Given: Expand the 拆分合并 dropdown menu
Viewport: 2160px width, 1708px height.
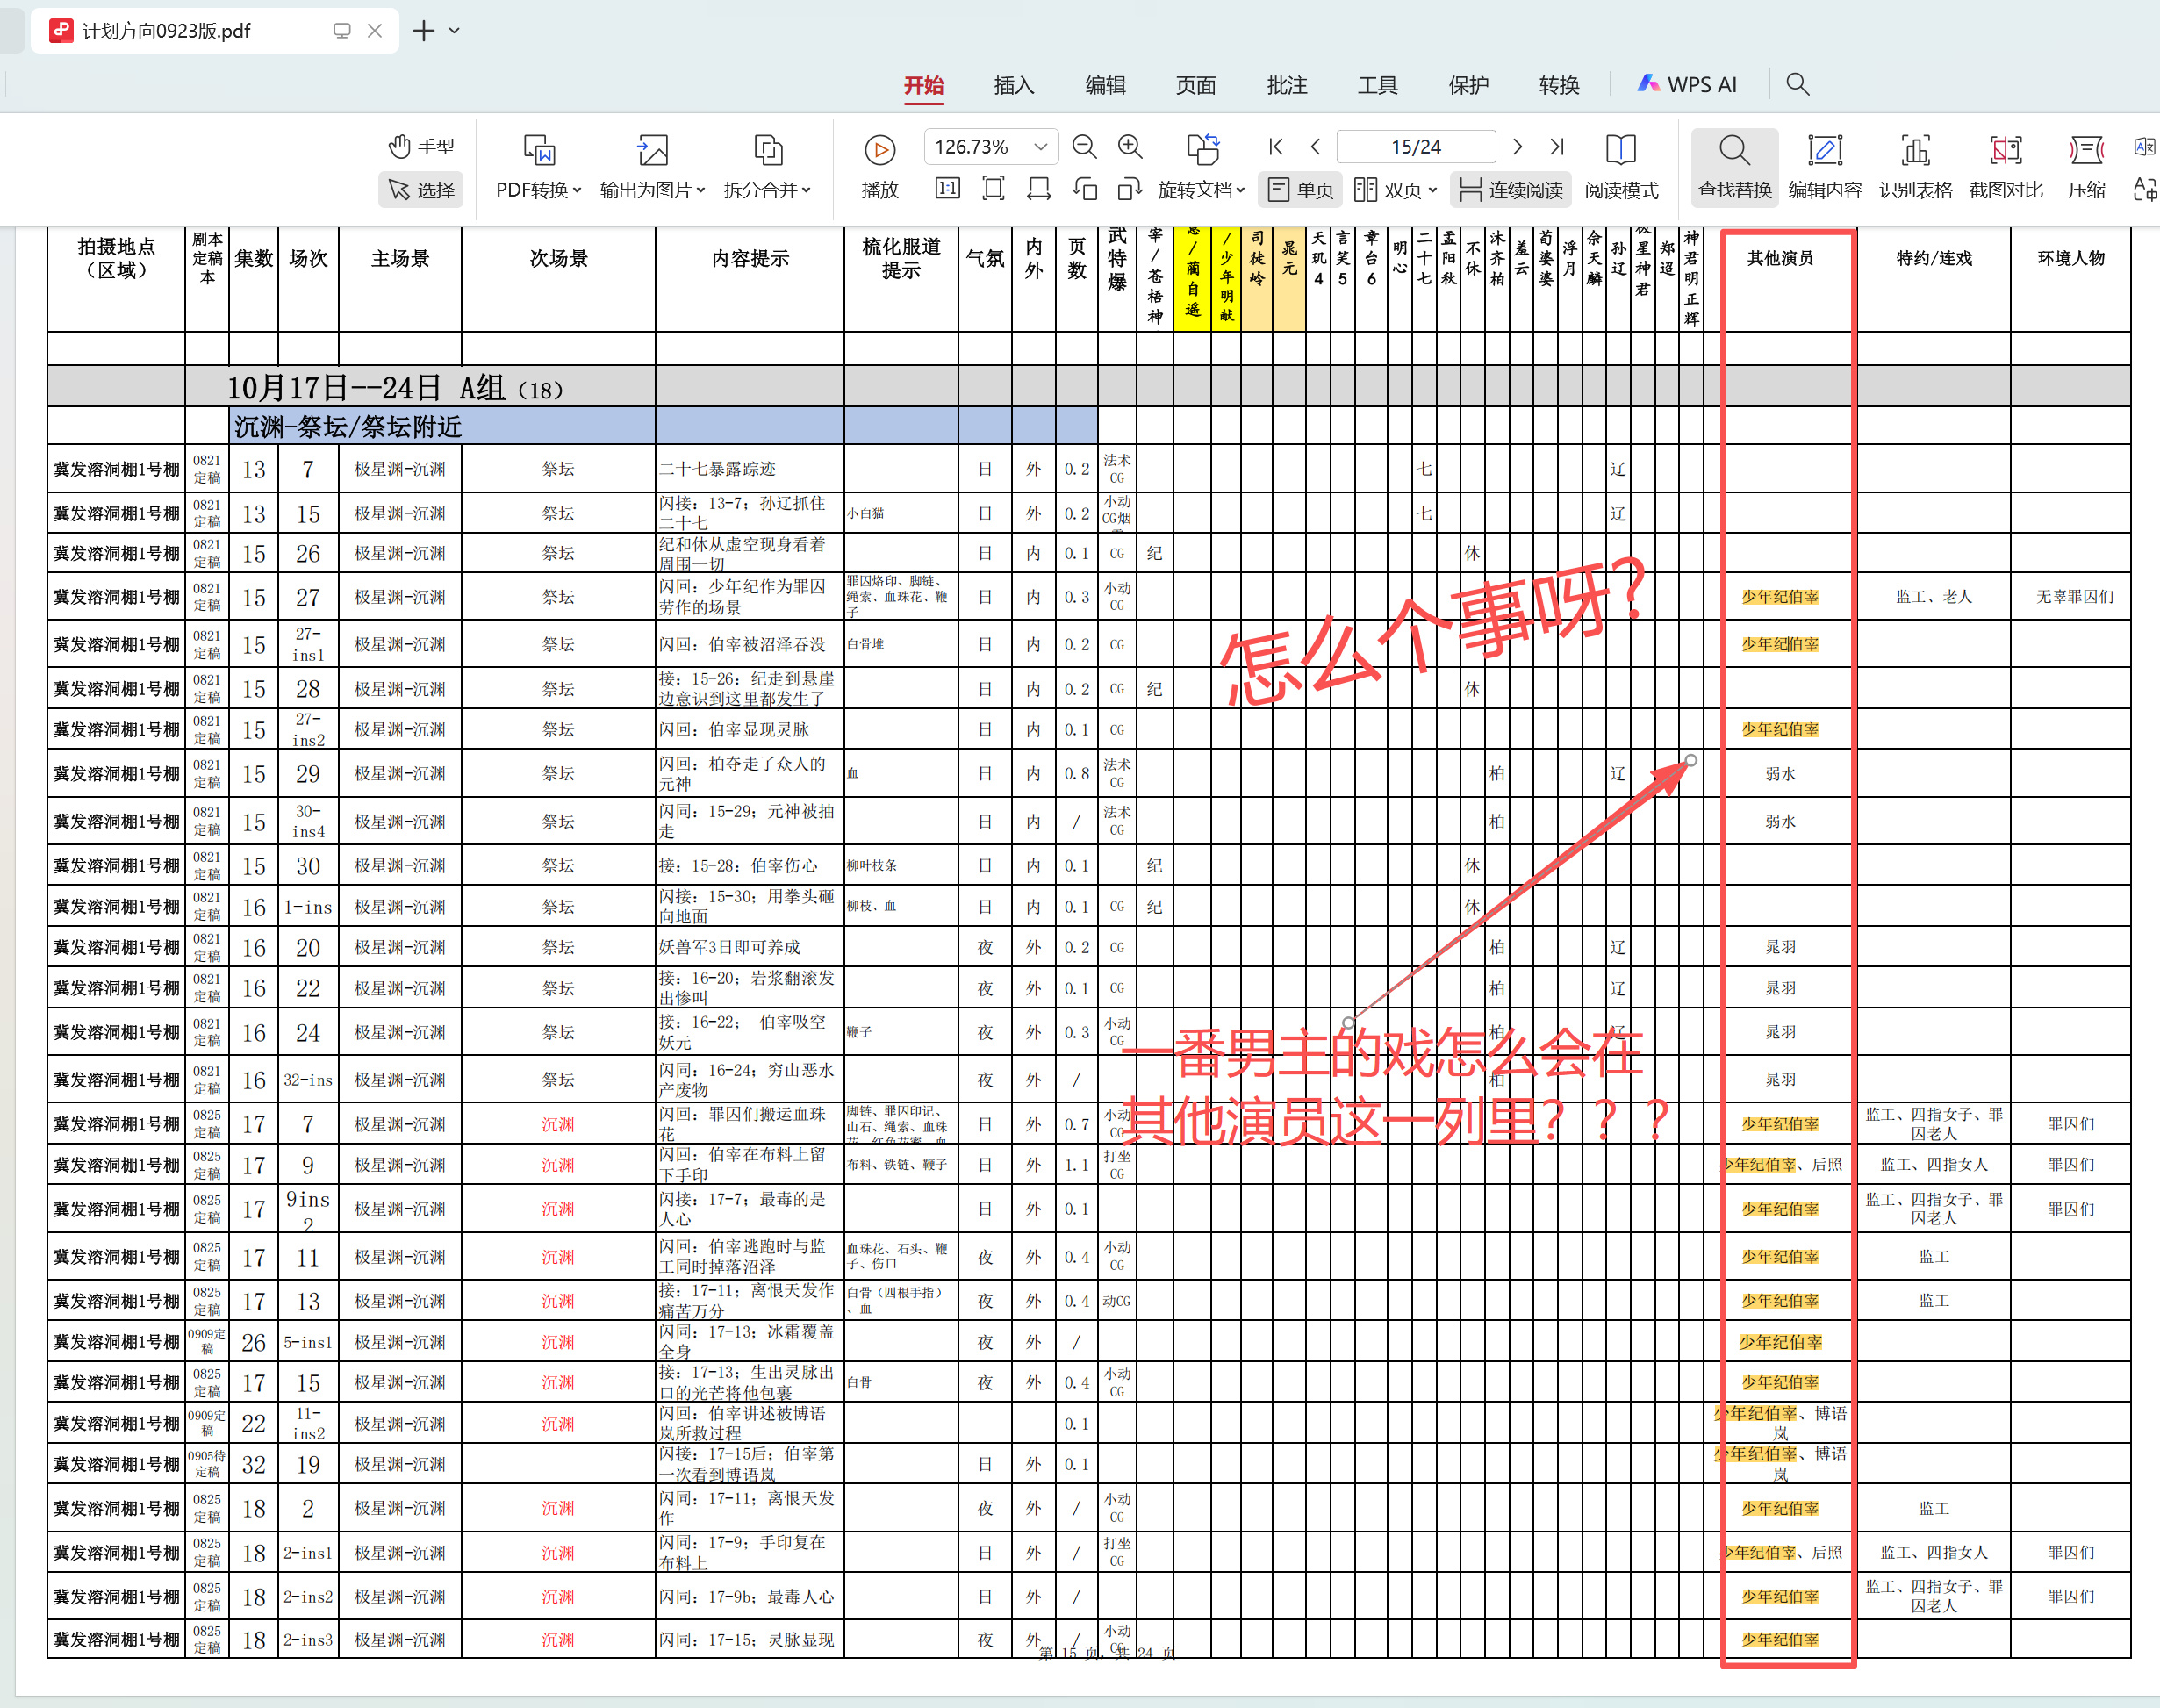Looking at the screenshot, I should pos(767,190).
